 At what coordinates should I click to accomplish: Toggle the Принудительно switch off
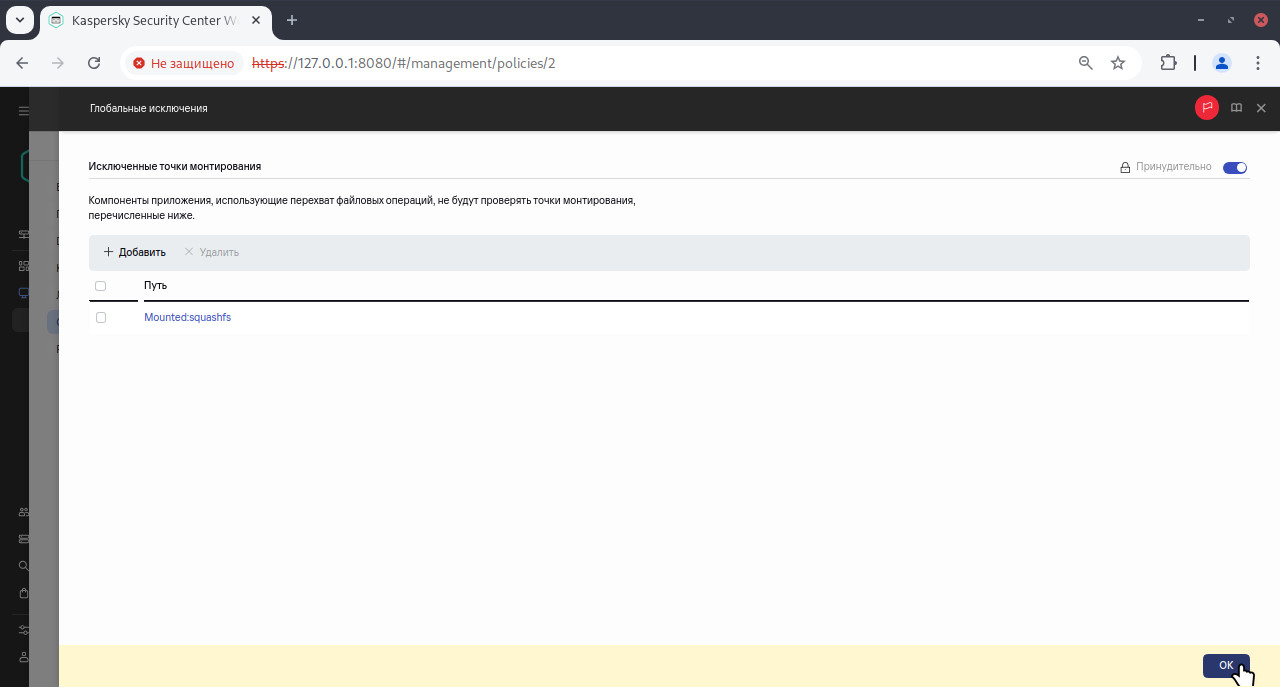(x=1235, y=168)
